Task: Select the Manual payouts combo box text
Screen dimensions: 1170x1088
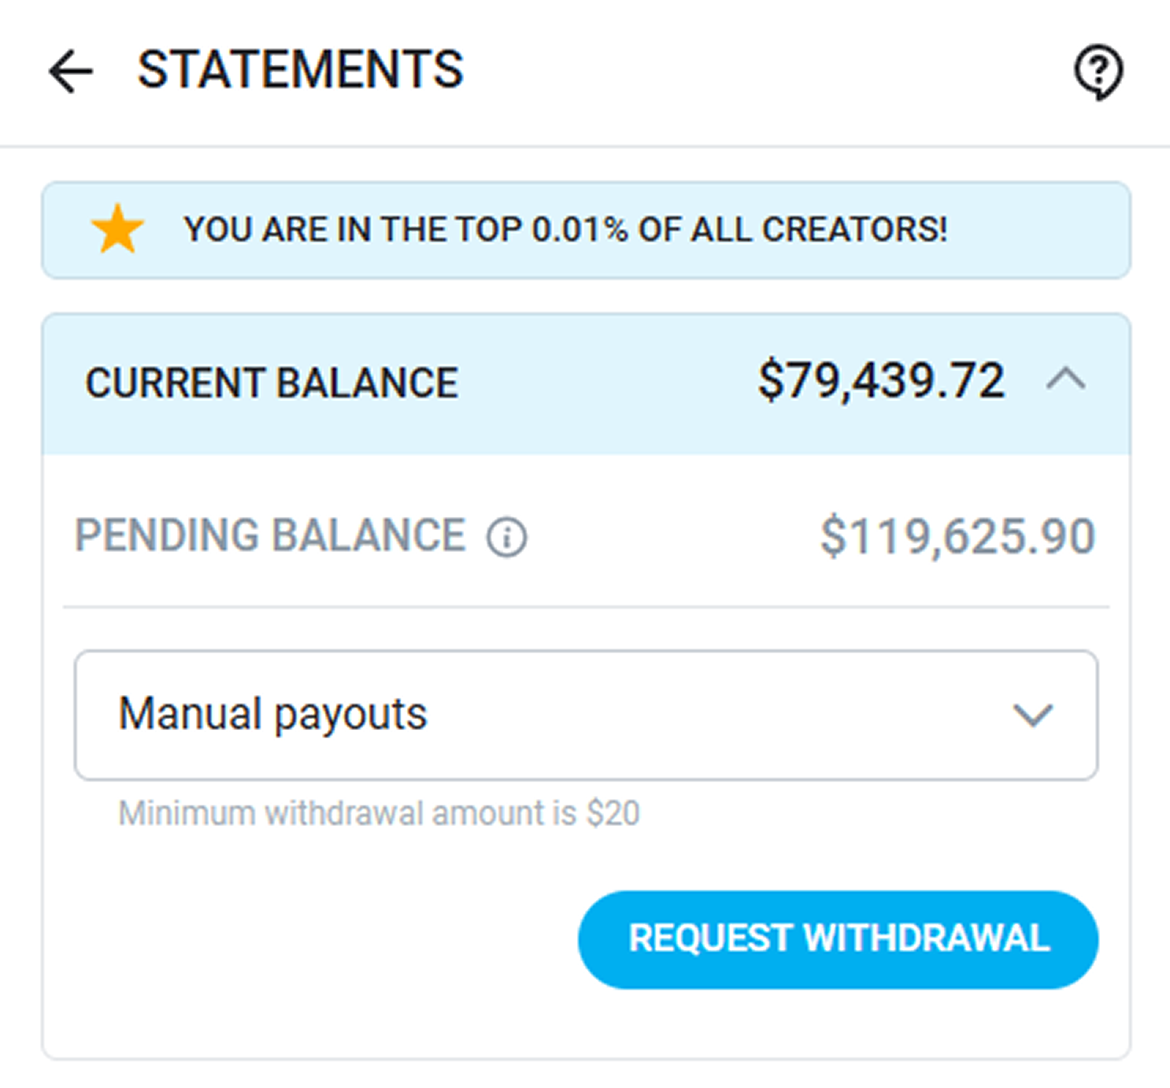Action: click(272, 715)
